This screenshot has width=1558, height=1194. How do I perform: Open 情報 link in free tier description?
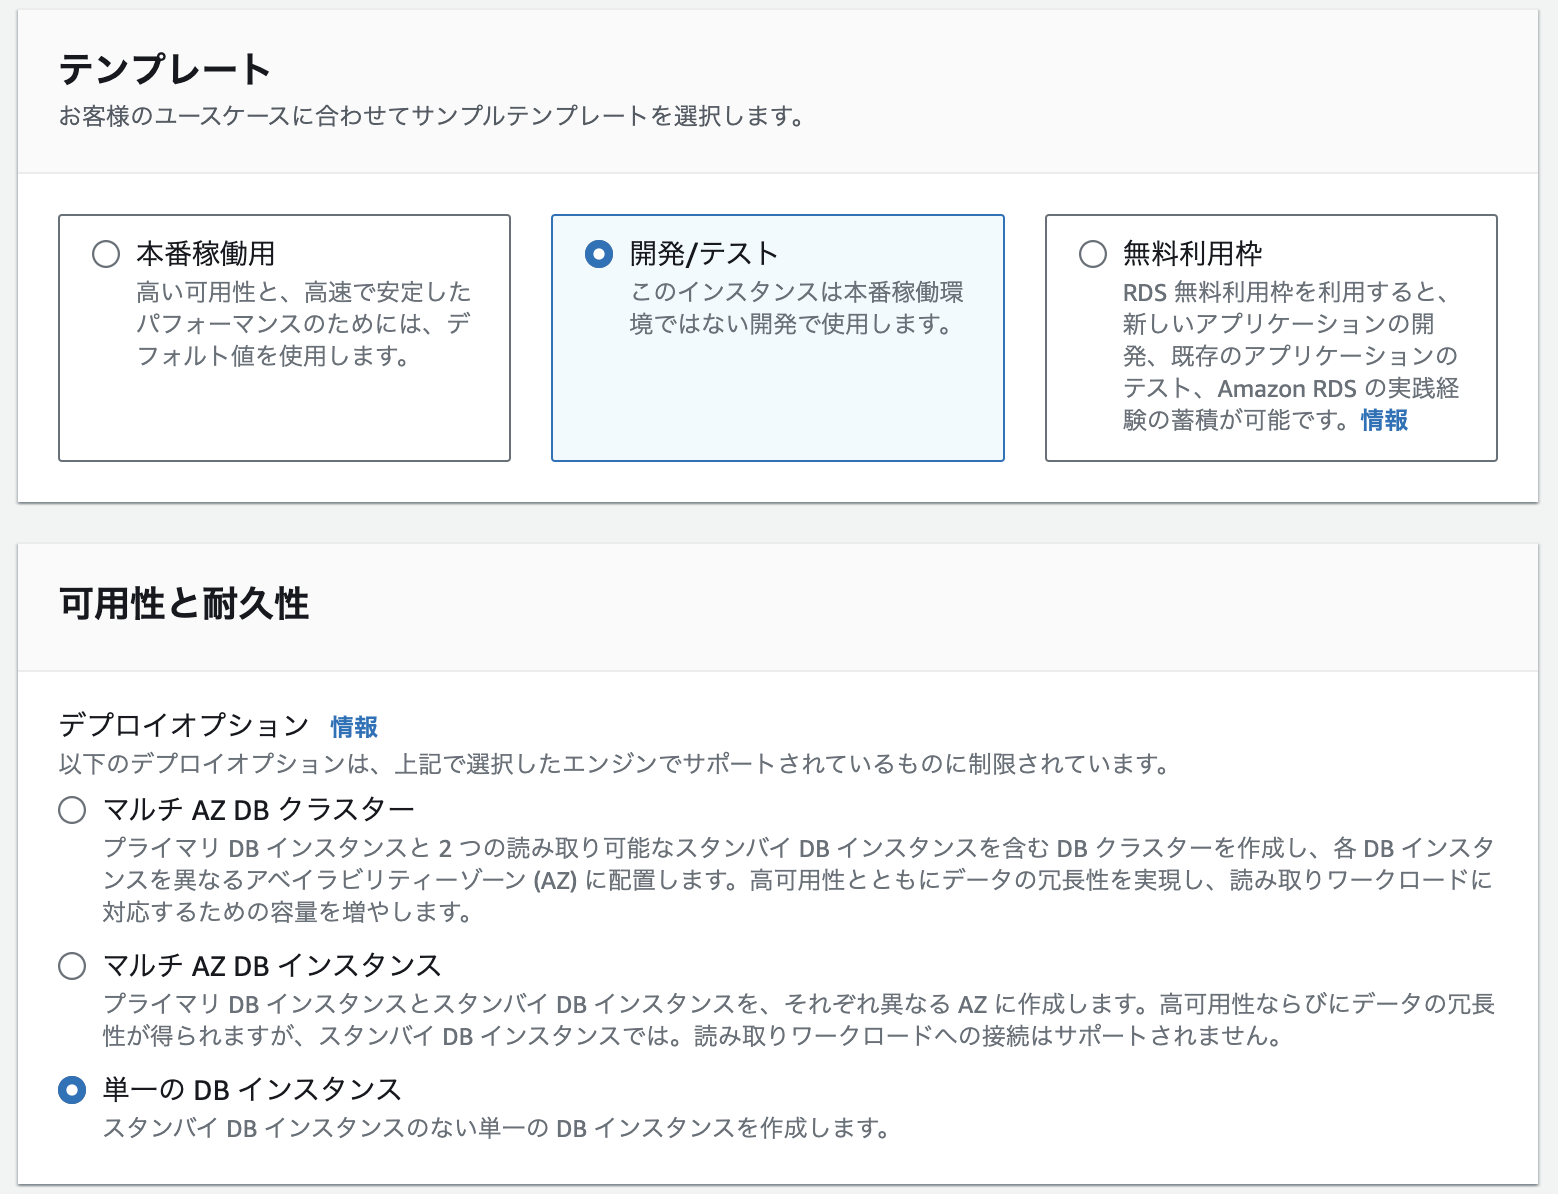tap(1383, 421)
